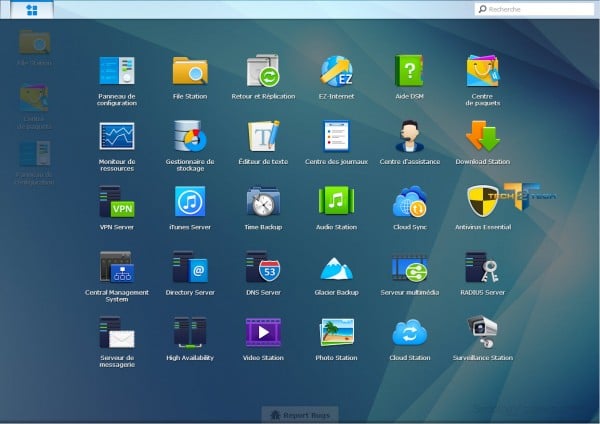Toggle the main menu grid button
This screenshot has height=424, width=600.
pyautogui.click(x=32, y=10)
